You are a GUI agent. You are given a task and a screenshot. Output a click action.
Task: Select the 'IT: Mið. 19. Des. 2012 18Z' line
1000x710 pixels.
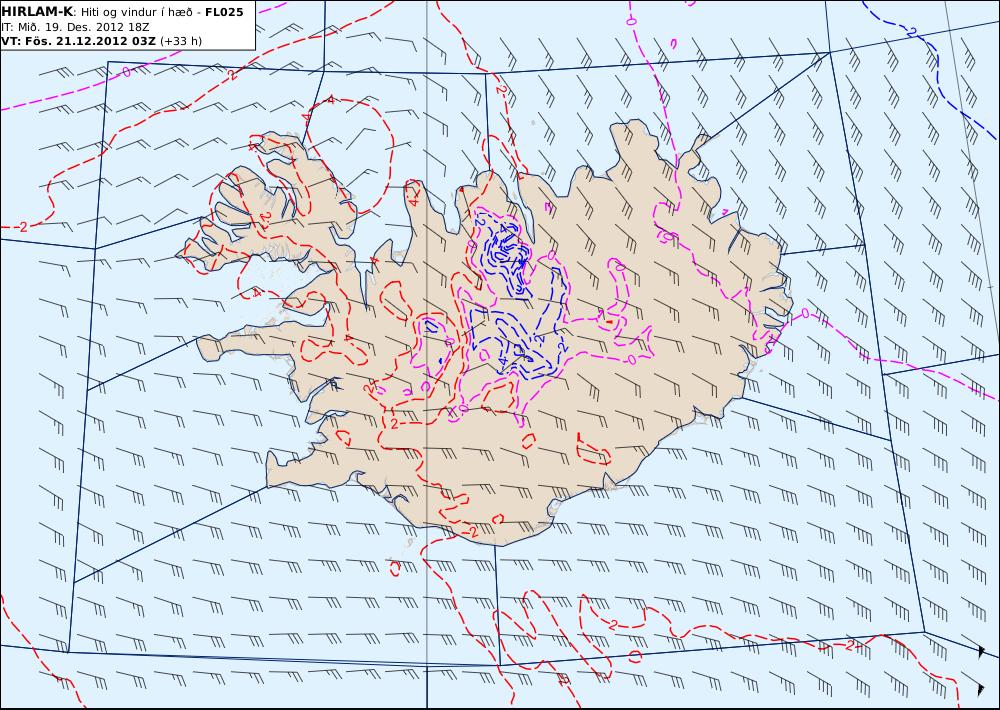click(75, 27)
